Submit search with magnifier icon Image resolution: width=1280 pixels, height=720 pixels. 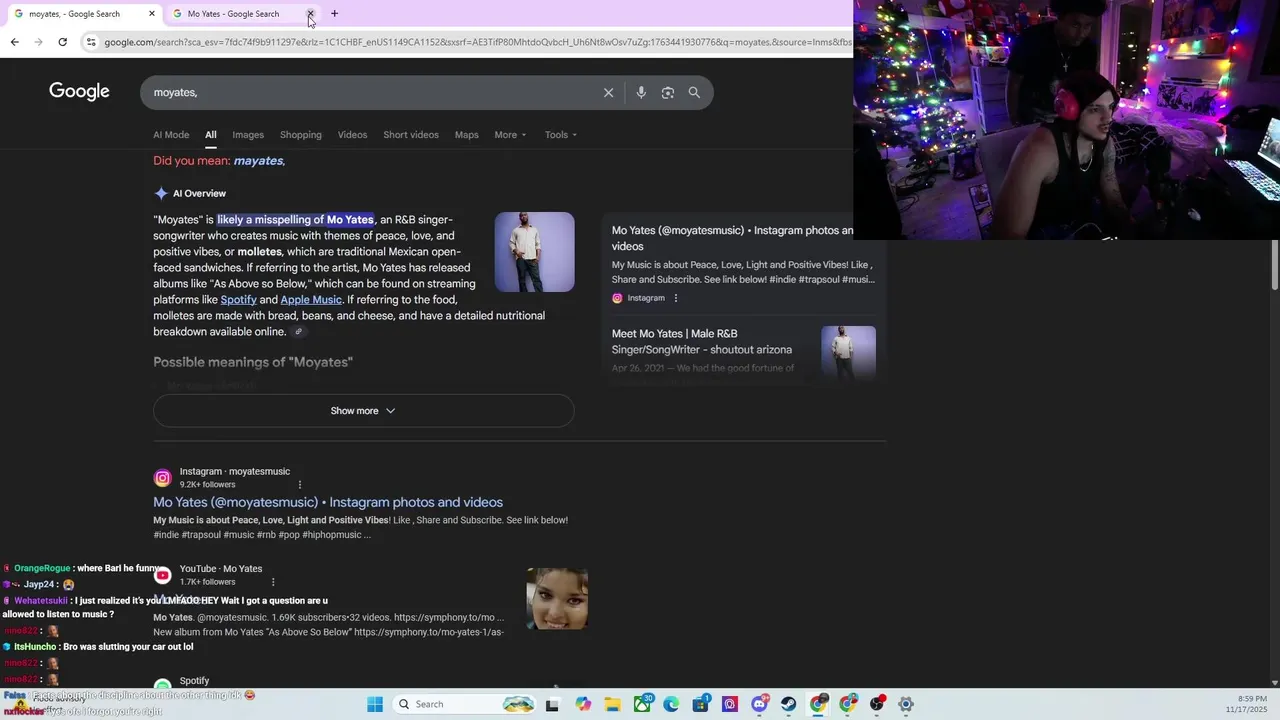[x=694, y=92]
